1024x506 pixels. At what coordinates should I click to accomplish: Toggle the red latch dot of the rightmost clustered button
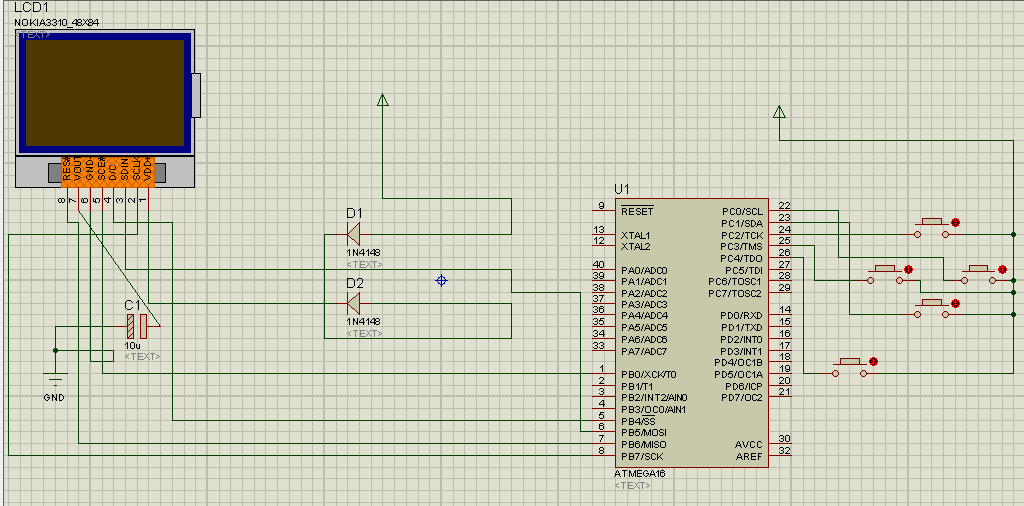click(x=1002, y=269)
